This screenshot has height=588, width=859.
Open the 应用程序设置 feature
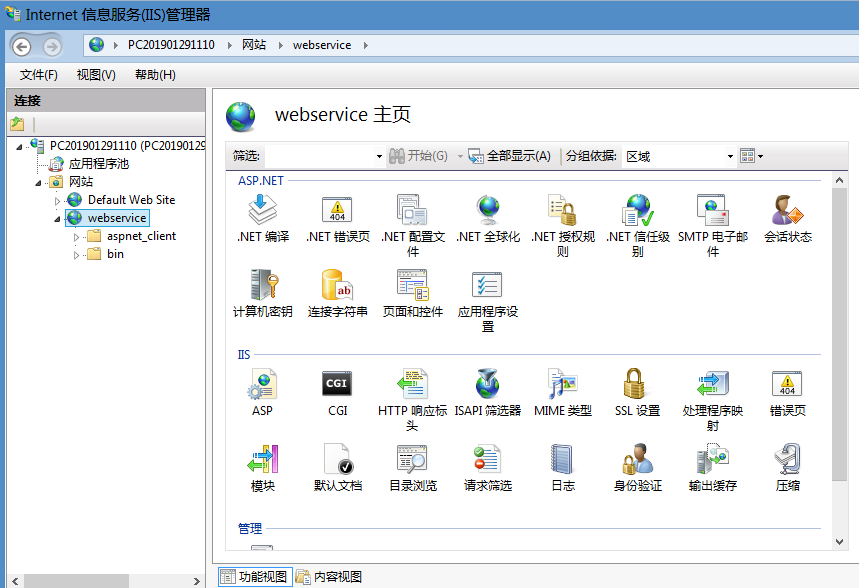pos(488,300)
